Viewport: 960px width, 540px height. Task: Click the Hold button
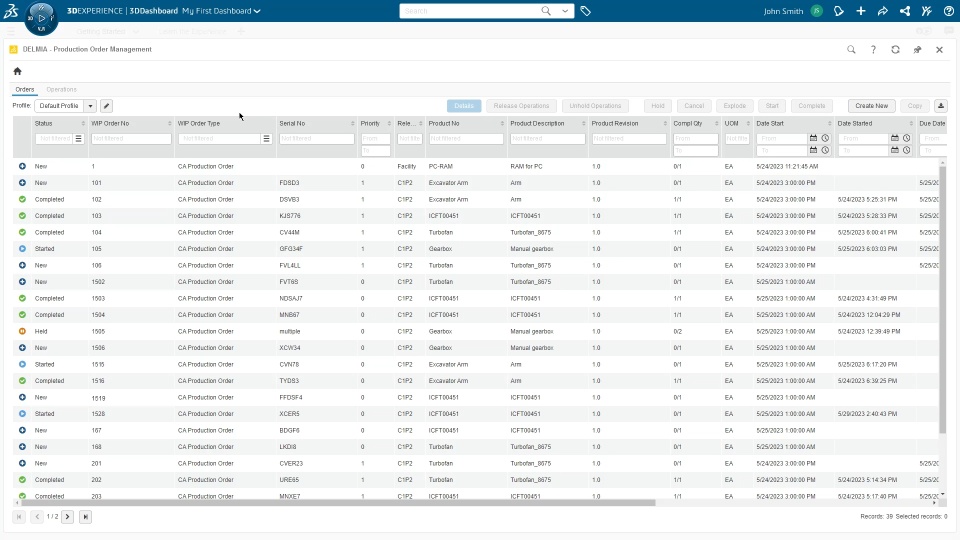pyautogui.click(x=658, y=106)
